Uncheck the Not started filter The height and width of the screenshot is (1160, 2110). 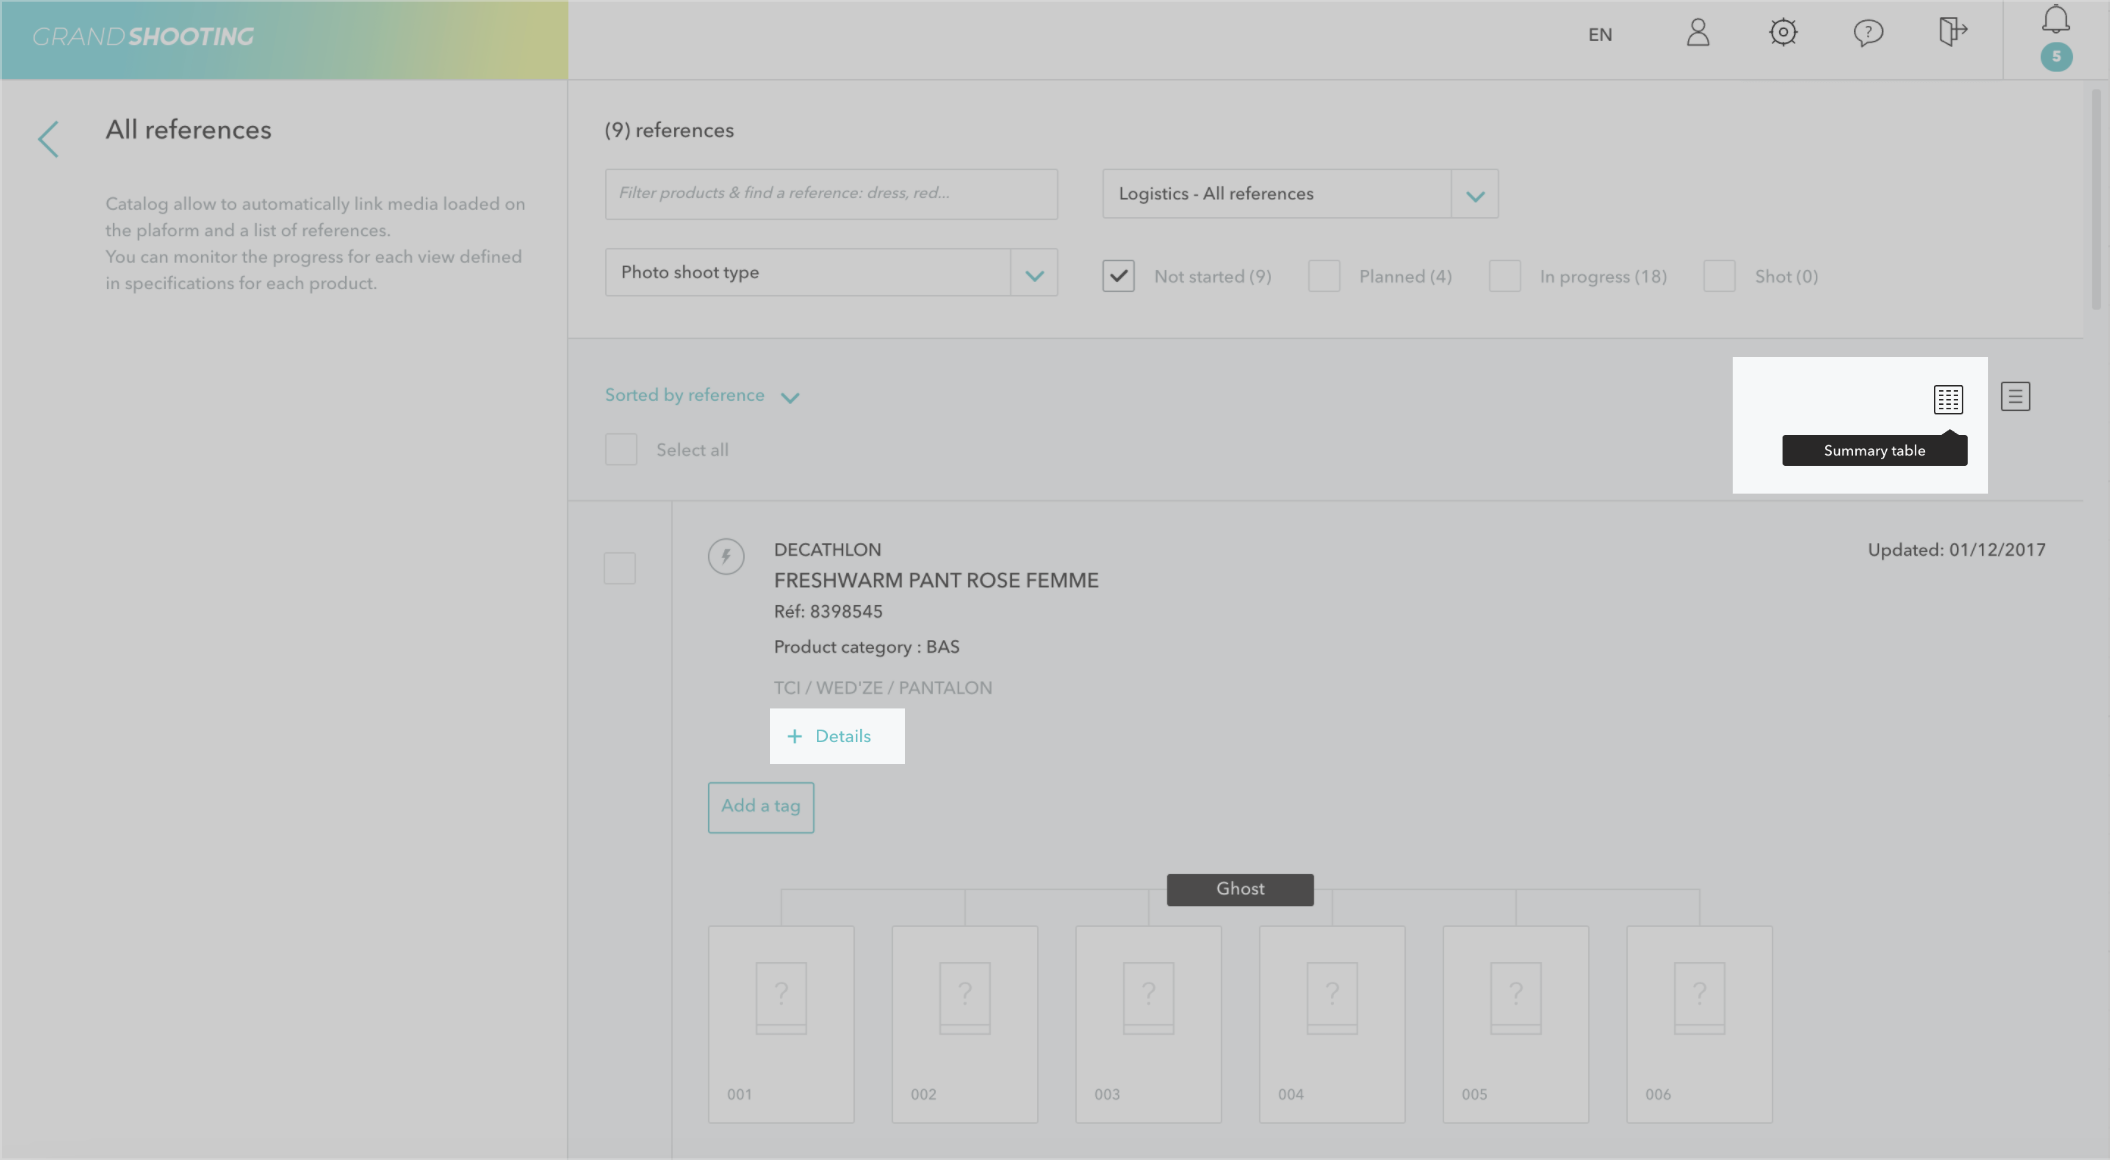tap(1118, 276)
